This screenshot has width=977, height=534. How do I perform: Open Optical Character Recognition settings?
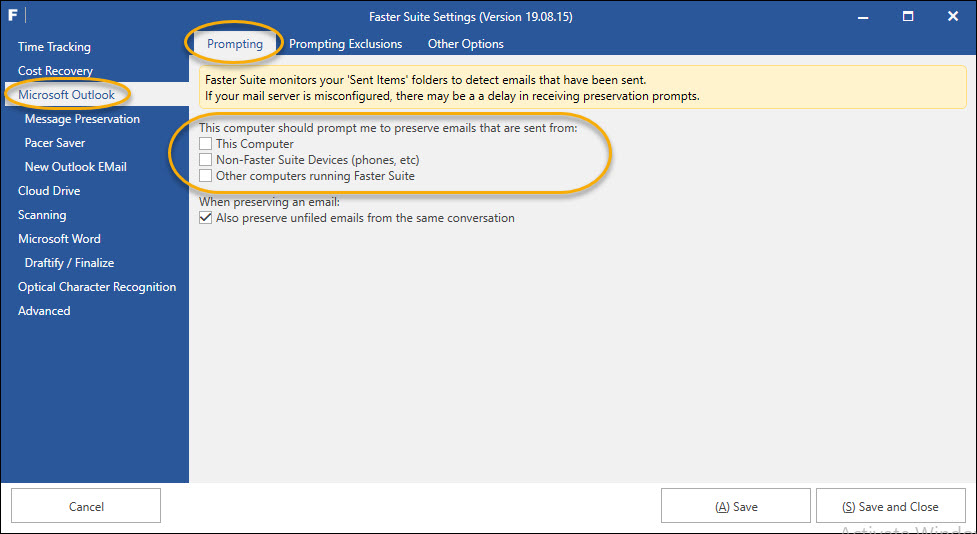click(x=97, y=287)
